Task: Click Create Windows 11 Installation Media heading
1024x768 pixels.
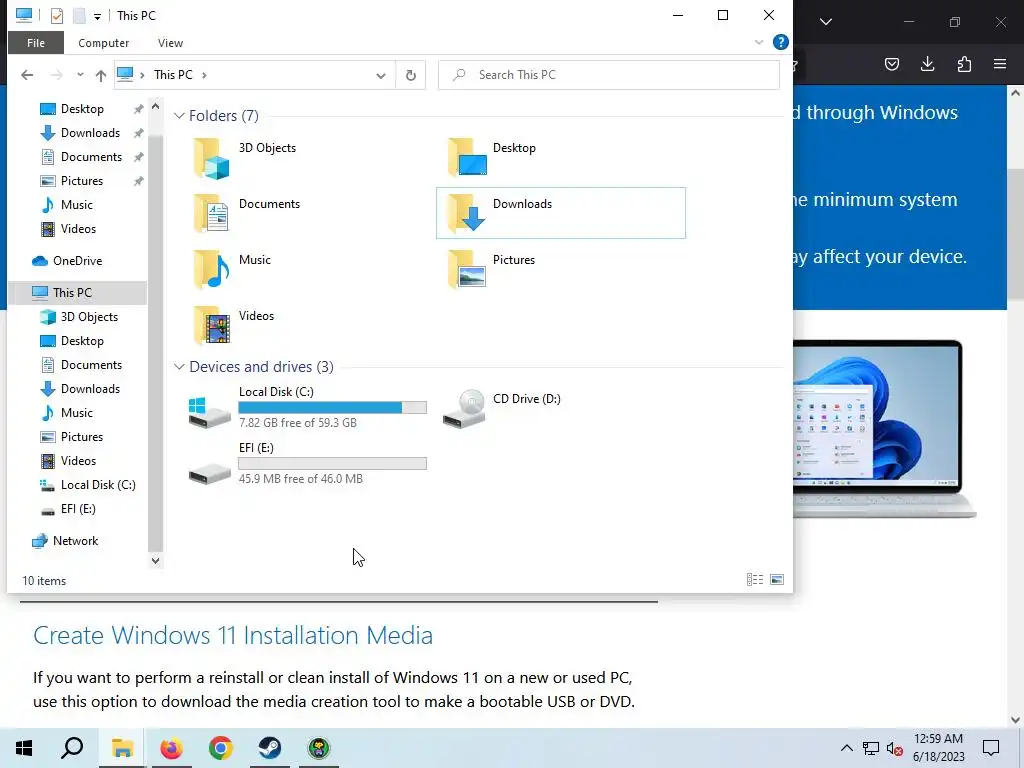Action: tap(233, 635)
